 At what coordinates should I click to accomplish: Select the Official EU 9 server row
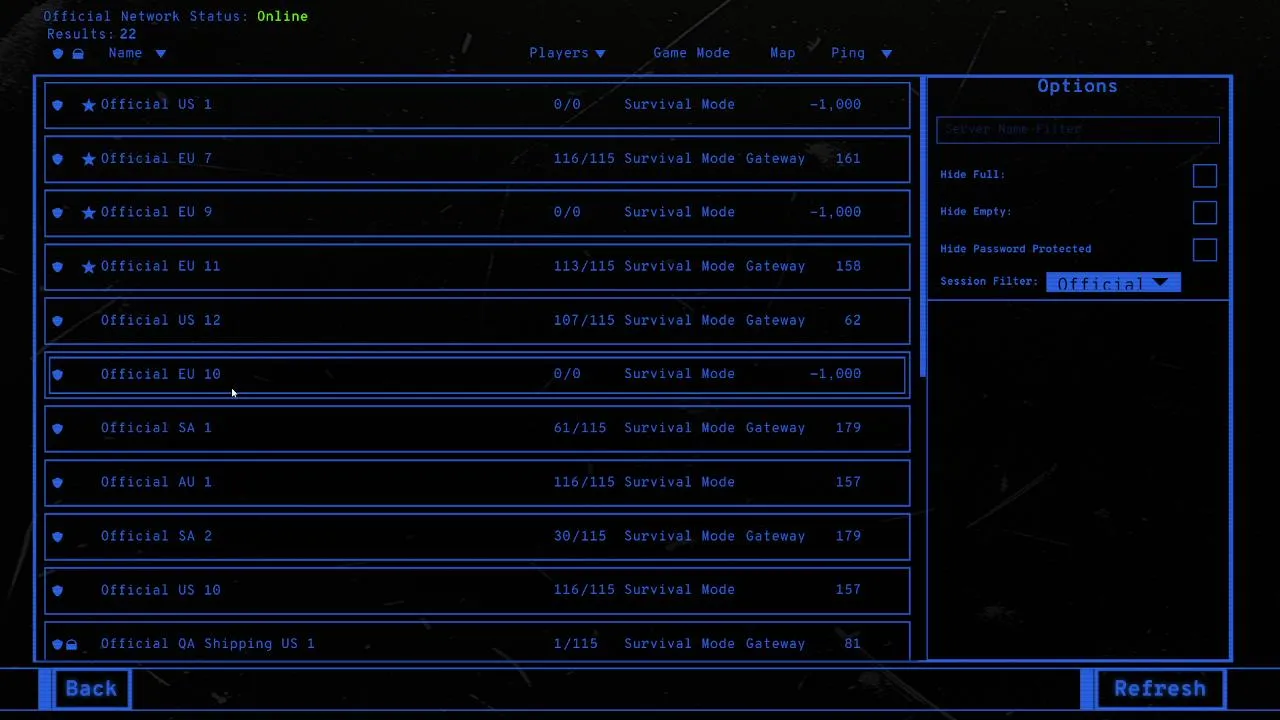[477, 213]
